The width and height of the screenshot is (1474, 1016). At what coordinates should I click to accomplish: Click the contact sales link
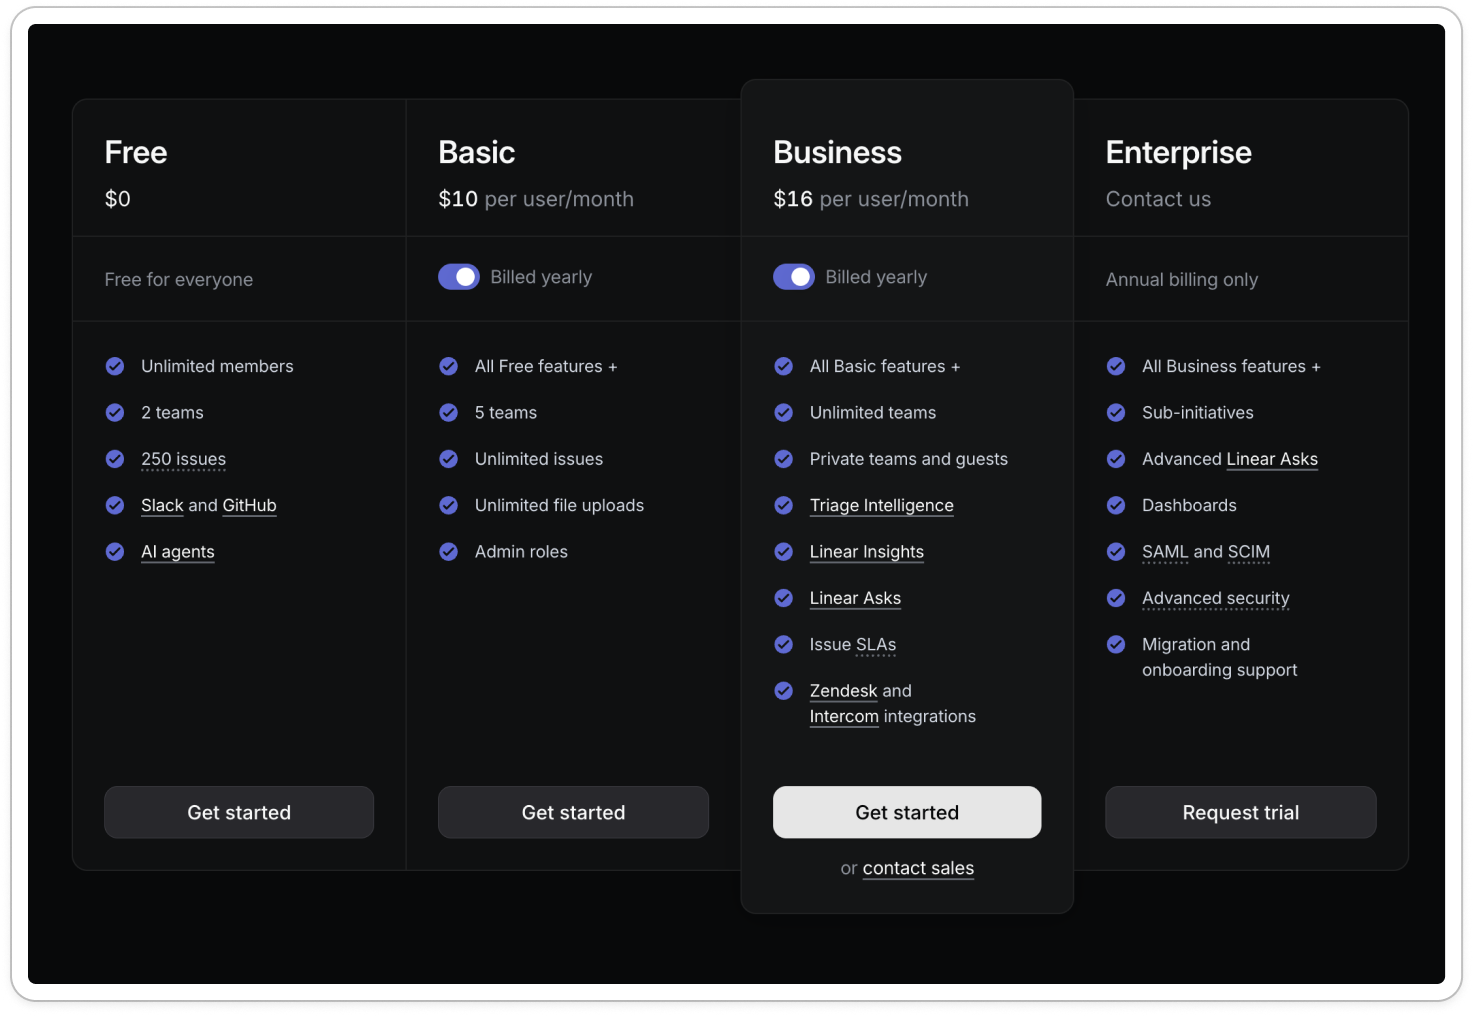918,868
